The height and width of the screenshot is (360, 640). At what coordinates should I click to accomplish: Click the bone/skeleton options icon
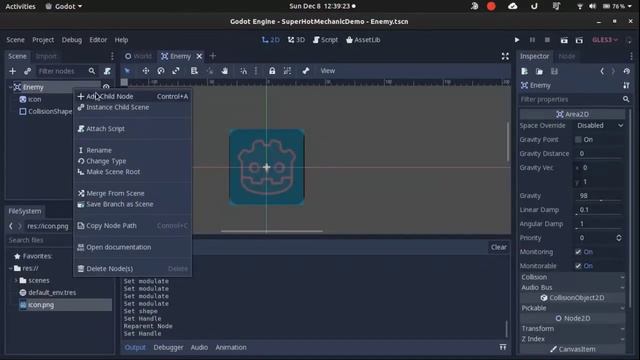305,71
